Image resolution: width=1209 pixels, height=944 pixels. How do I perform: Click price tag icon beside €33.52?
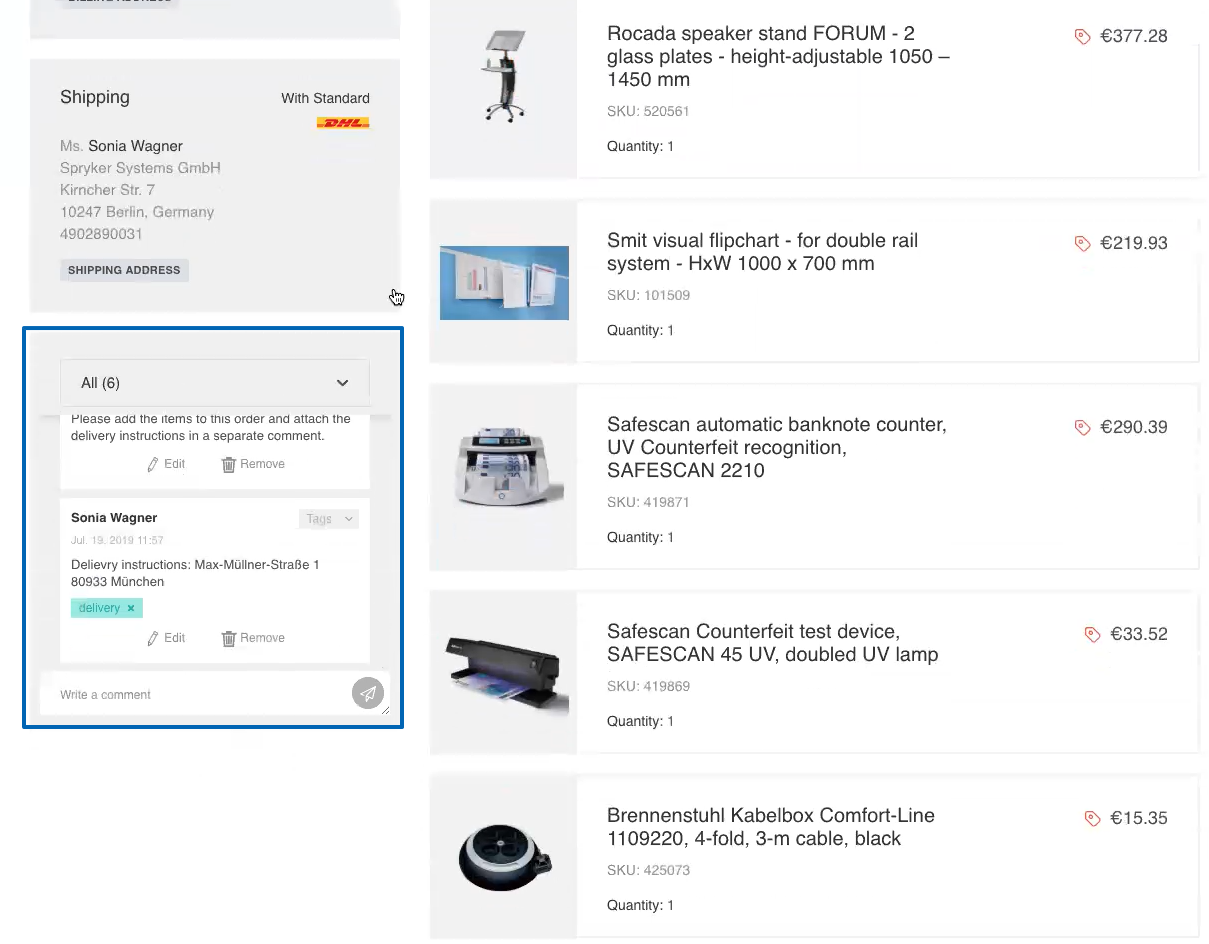tap(1092, 634)
